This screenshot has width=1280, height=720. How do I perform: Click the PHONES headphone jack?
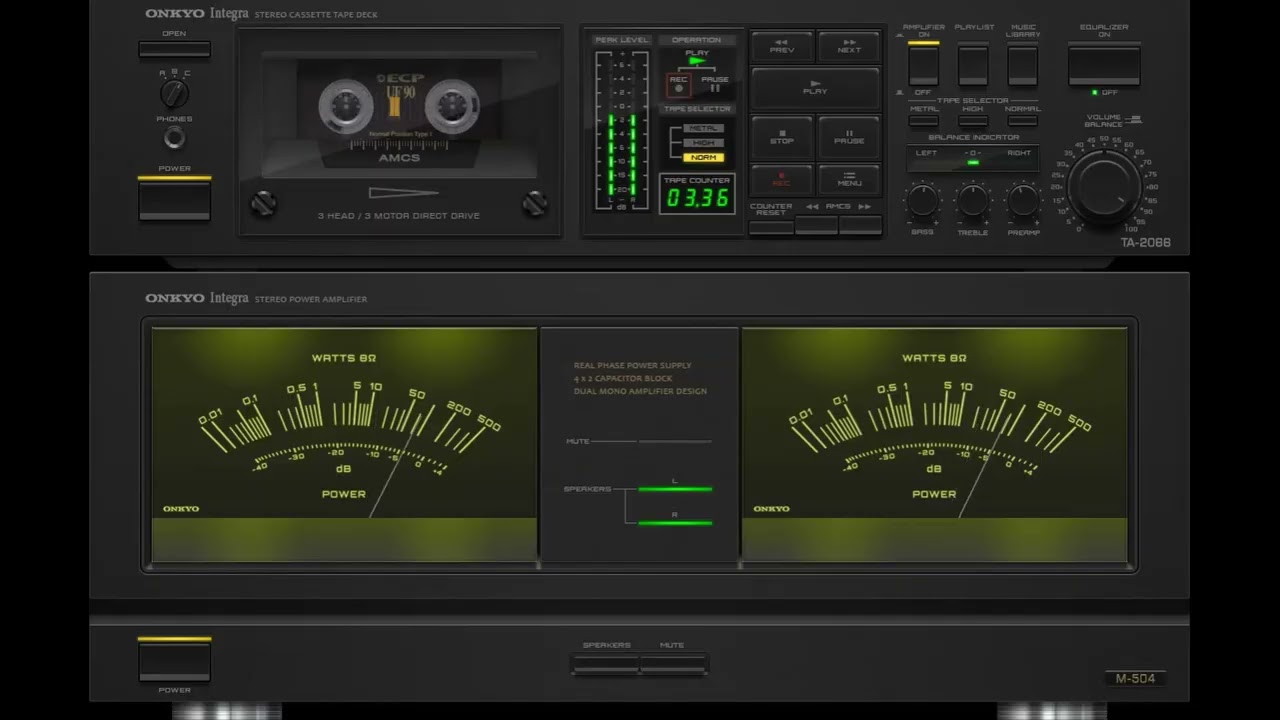tap(174, 138)
